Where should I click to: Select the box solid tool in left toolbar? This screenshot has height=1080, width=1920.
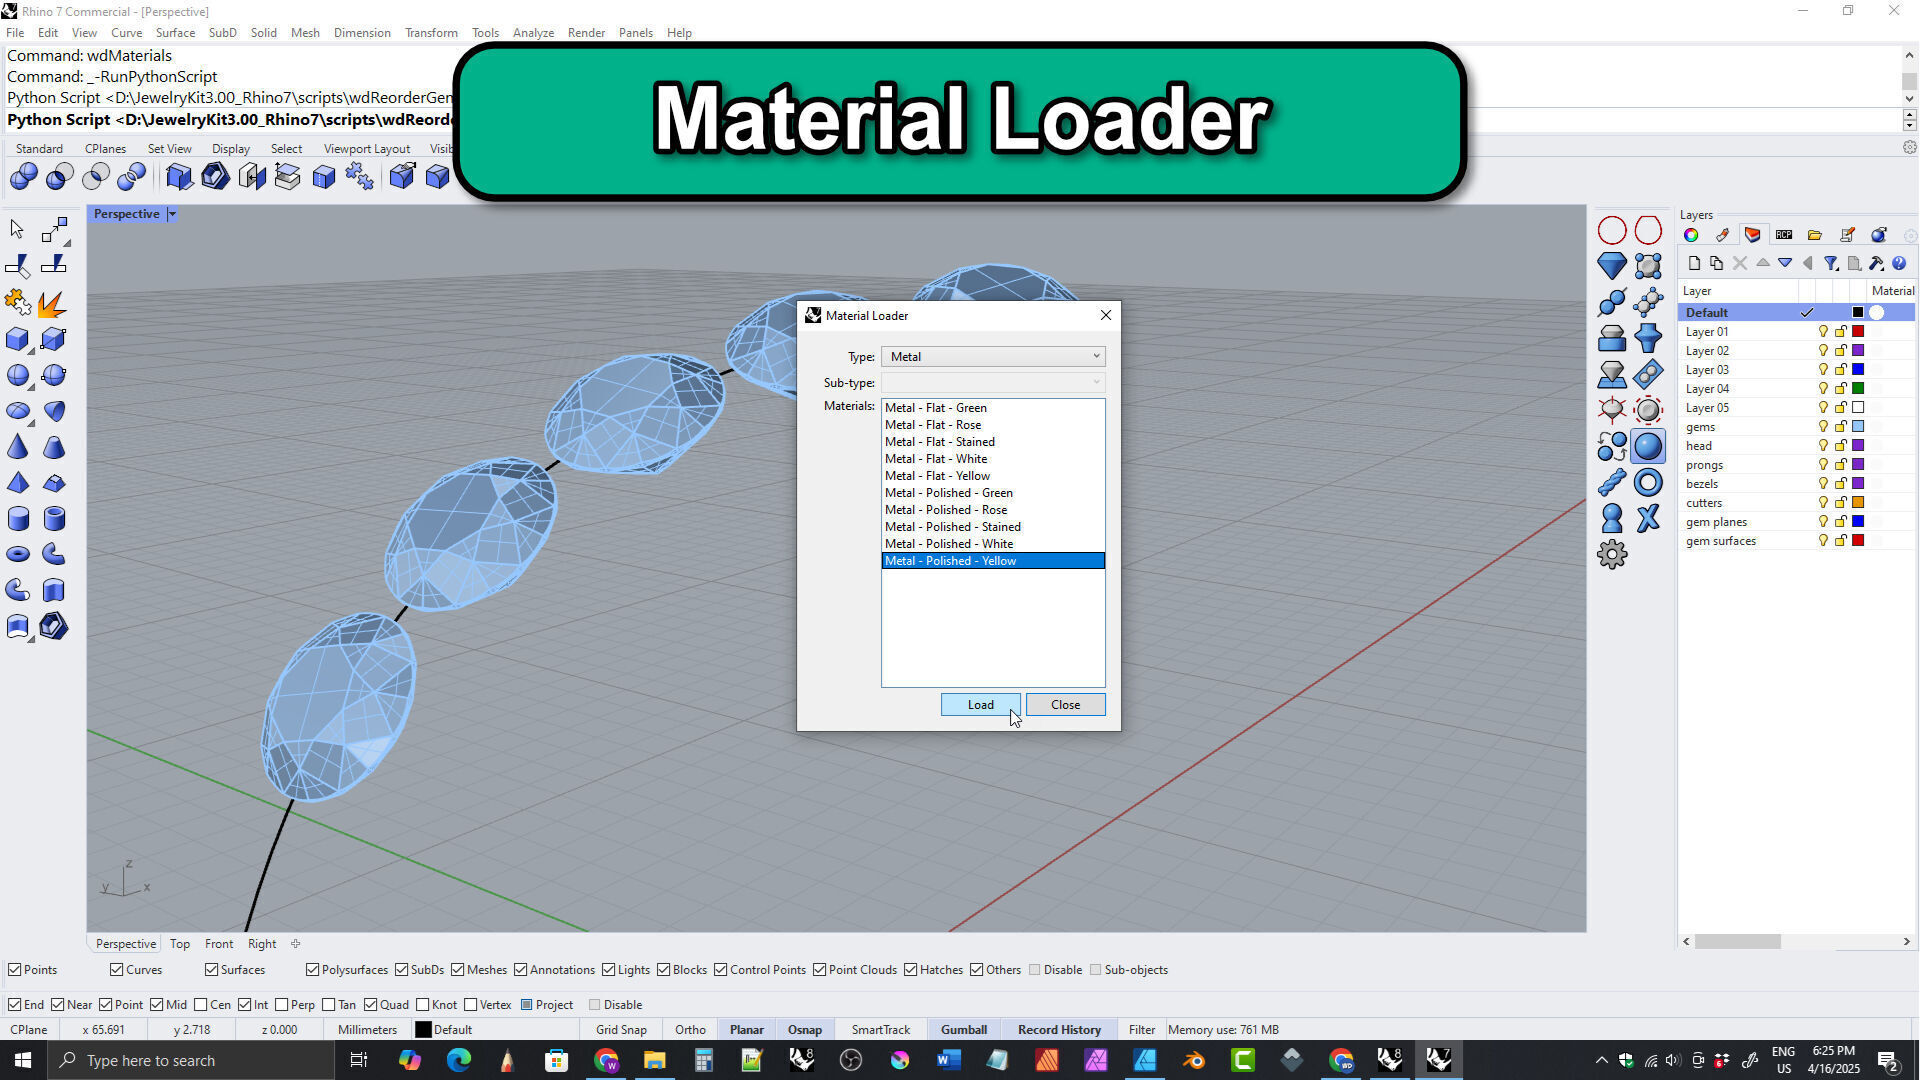click(x=18, y=339)
